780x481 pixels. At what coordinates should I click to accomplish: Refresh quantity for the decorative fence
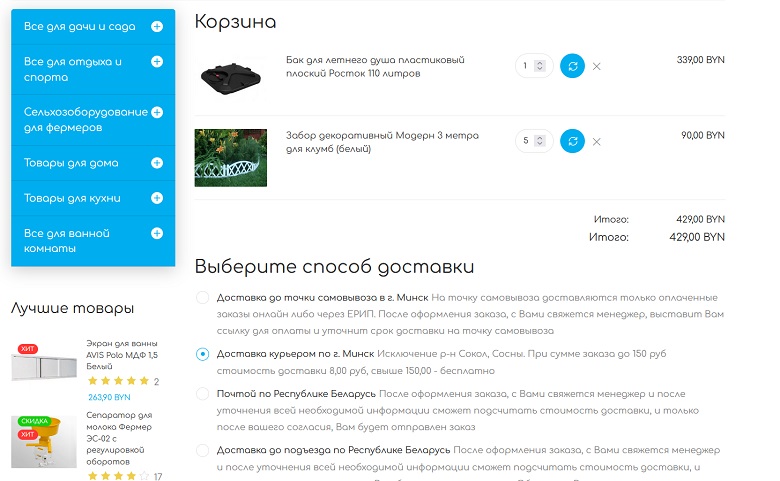[572, 141]
